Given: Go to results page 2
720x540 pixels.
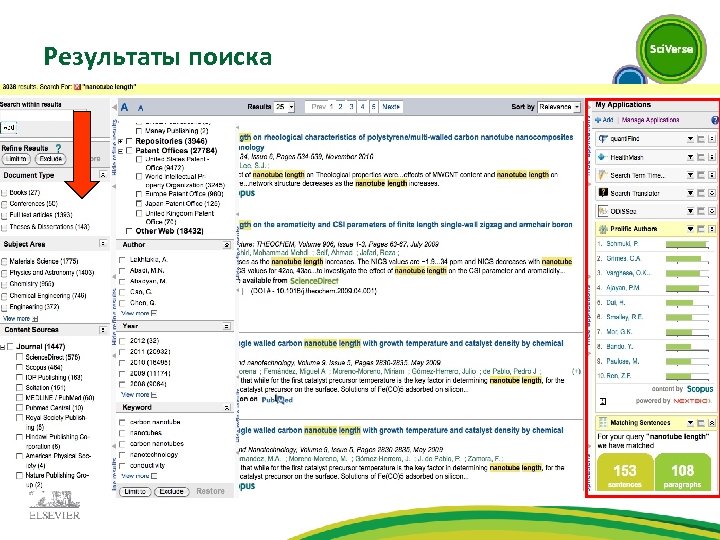Looking at the screenshot, I should point(340,107).
